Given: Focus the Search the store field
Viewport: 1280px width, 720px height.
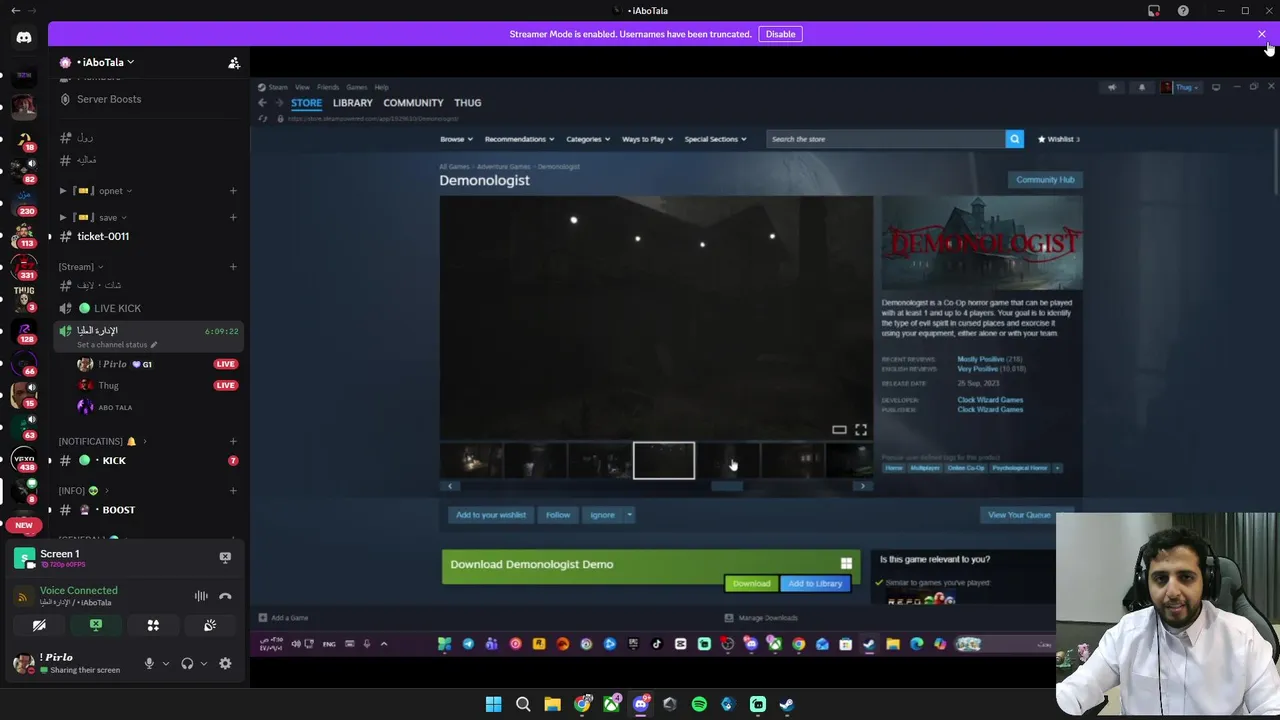Looking at the screenshot, I should (x=885, y=139).
